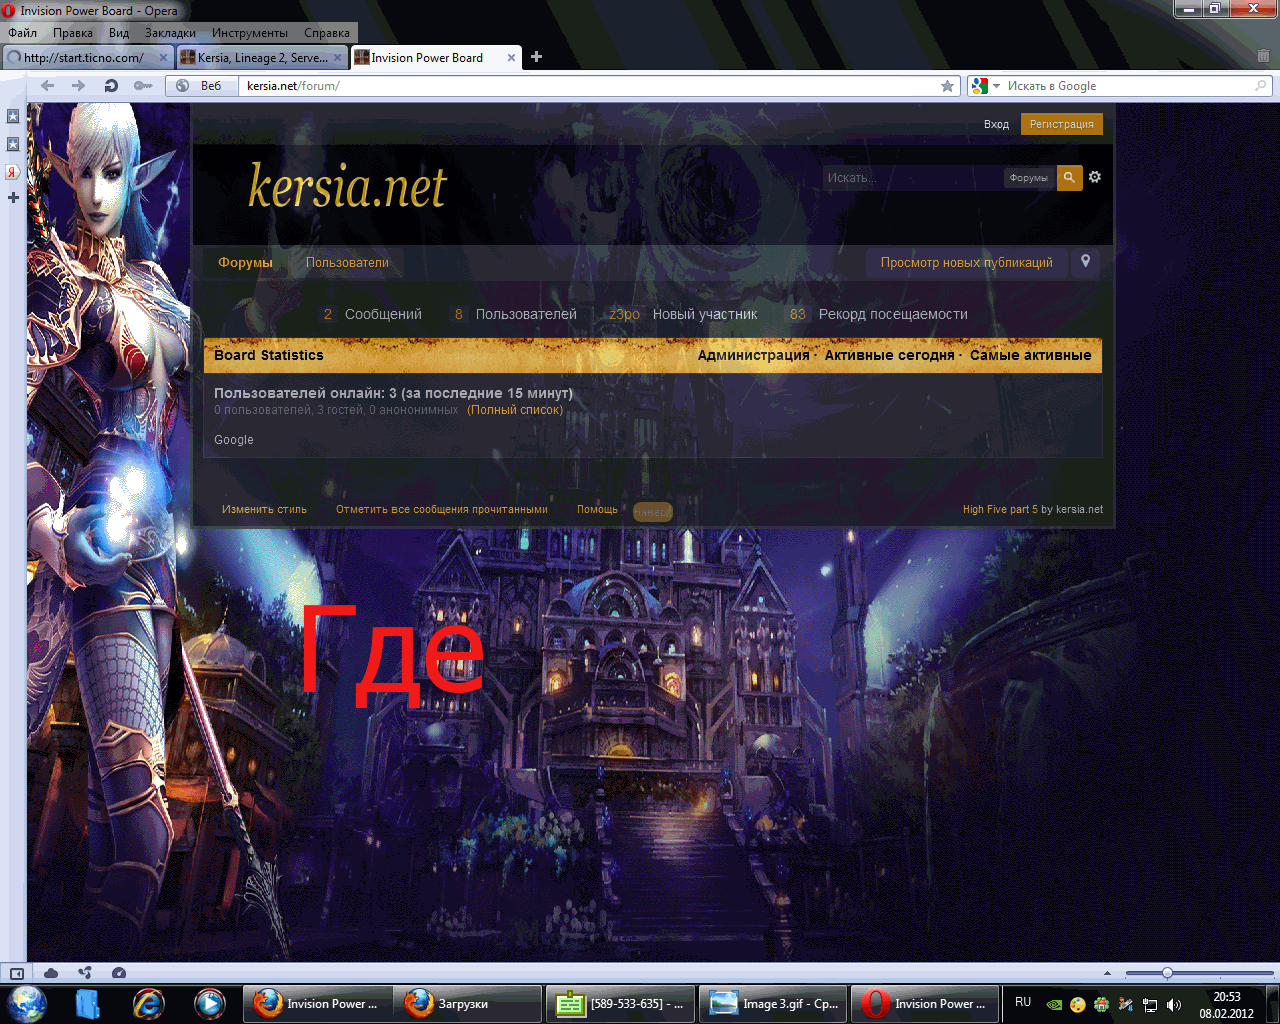Open a new tab with the plus button
The width and height of the screenshot is (1280, 1024).
(x=536, y=57)
